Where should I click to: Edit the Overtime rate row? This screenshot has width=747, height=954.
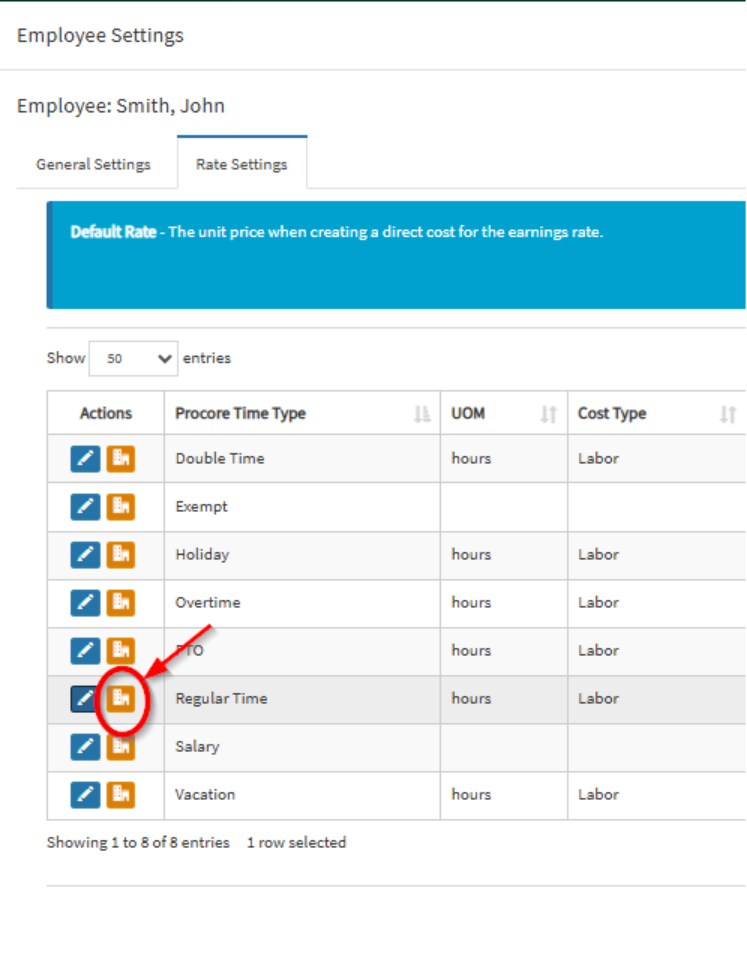pyautogui.click(x=85, y=603)
